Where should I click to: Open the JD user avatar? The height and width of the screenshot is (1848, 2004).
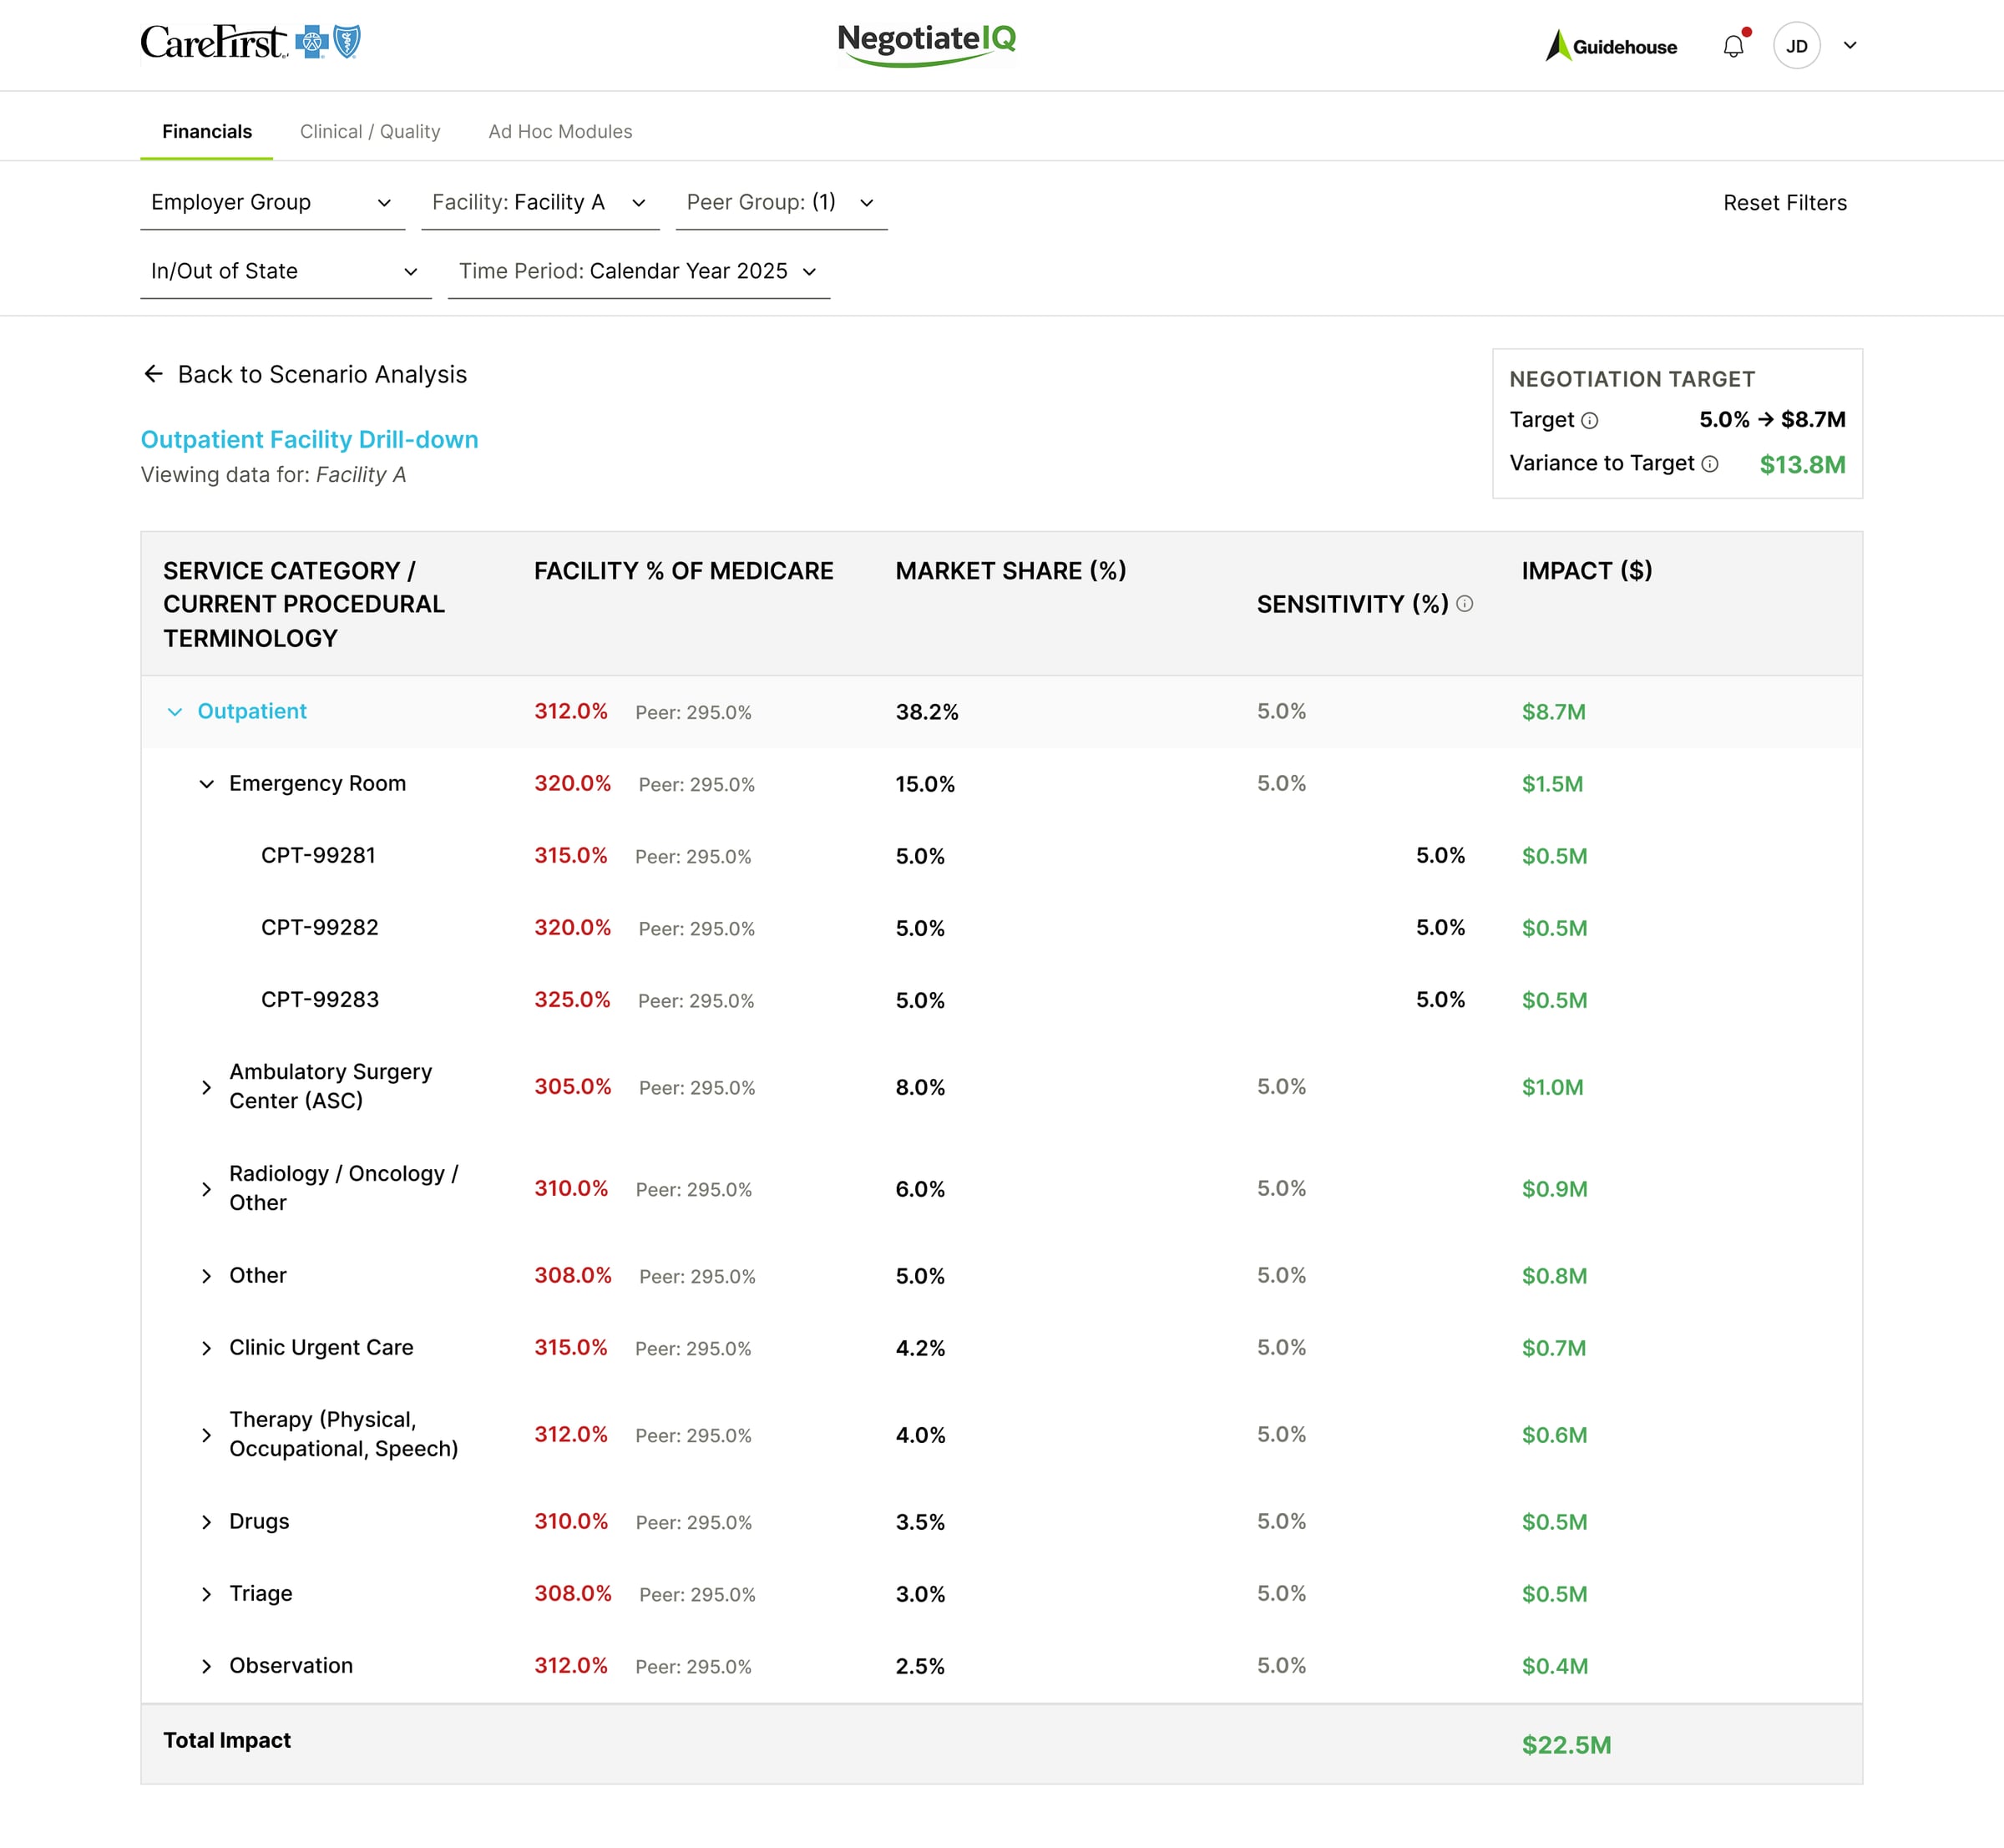tap(1796, 46)
